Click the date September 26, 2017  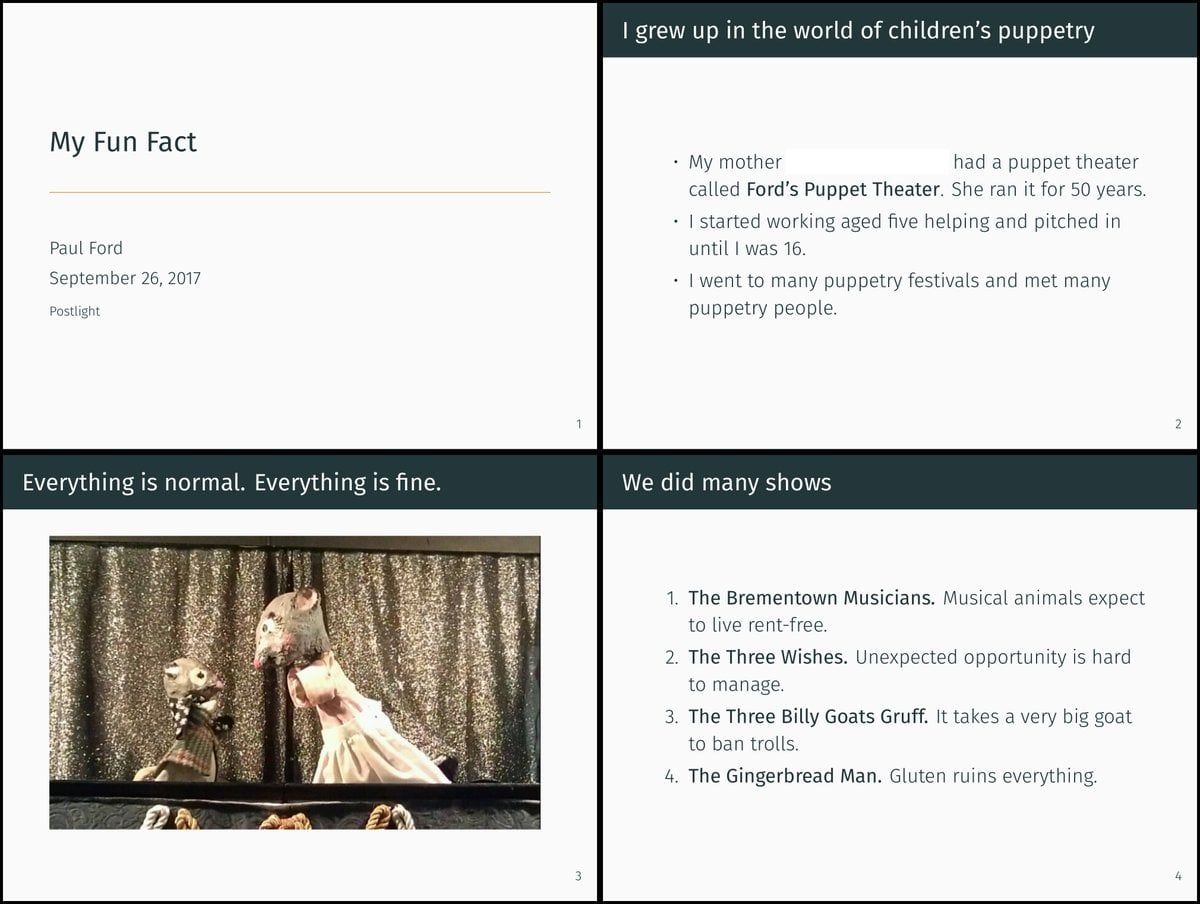point(125,278)
